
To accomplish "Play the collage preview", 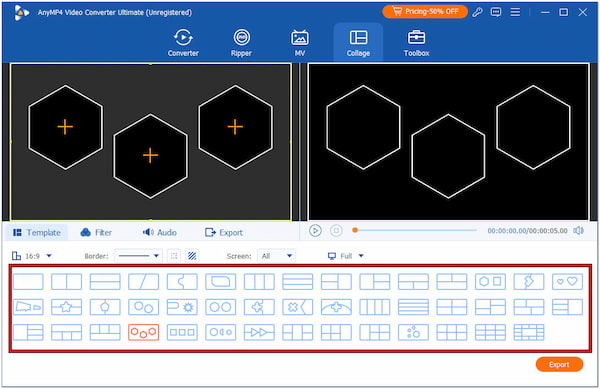I will (x=315, y=231).
